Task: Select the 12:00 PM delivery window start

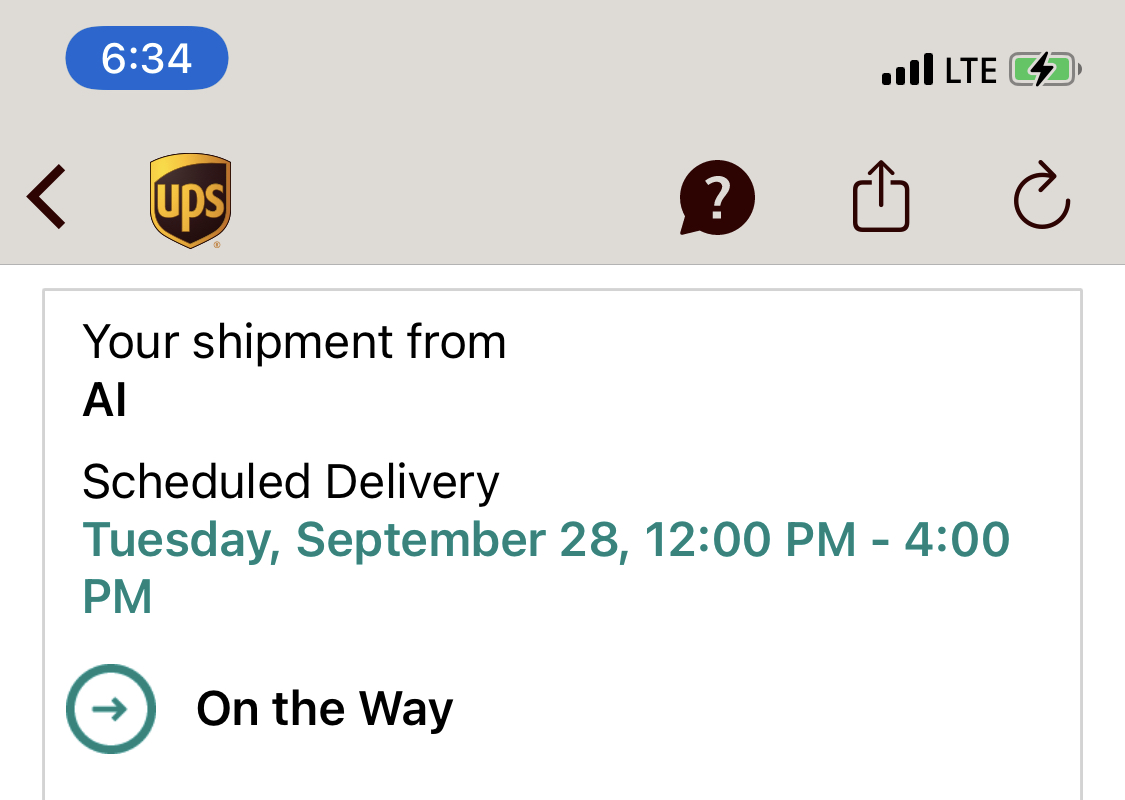Action: [x=750, y=540]
